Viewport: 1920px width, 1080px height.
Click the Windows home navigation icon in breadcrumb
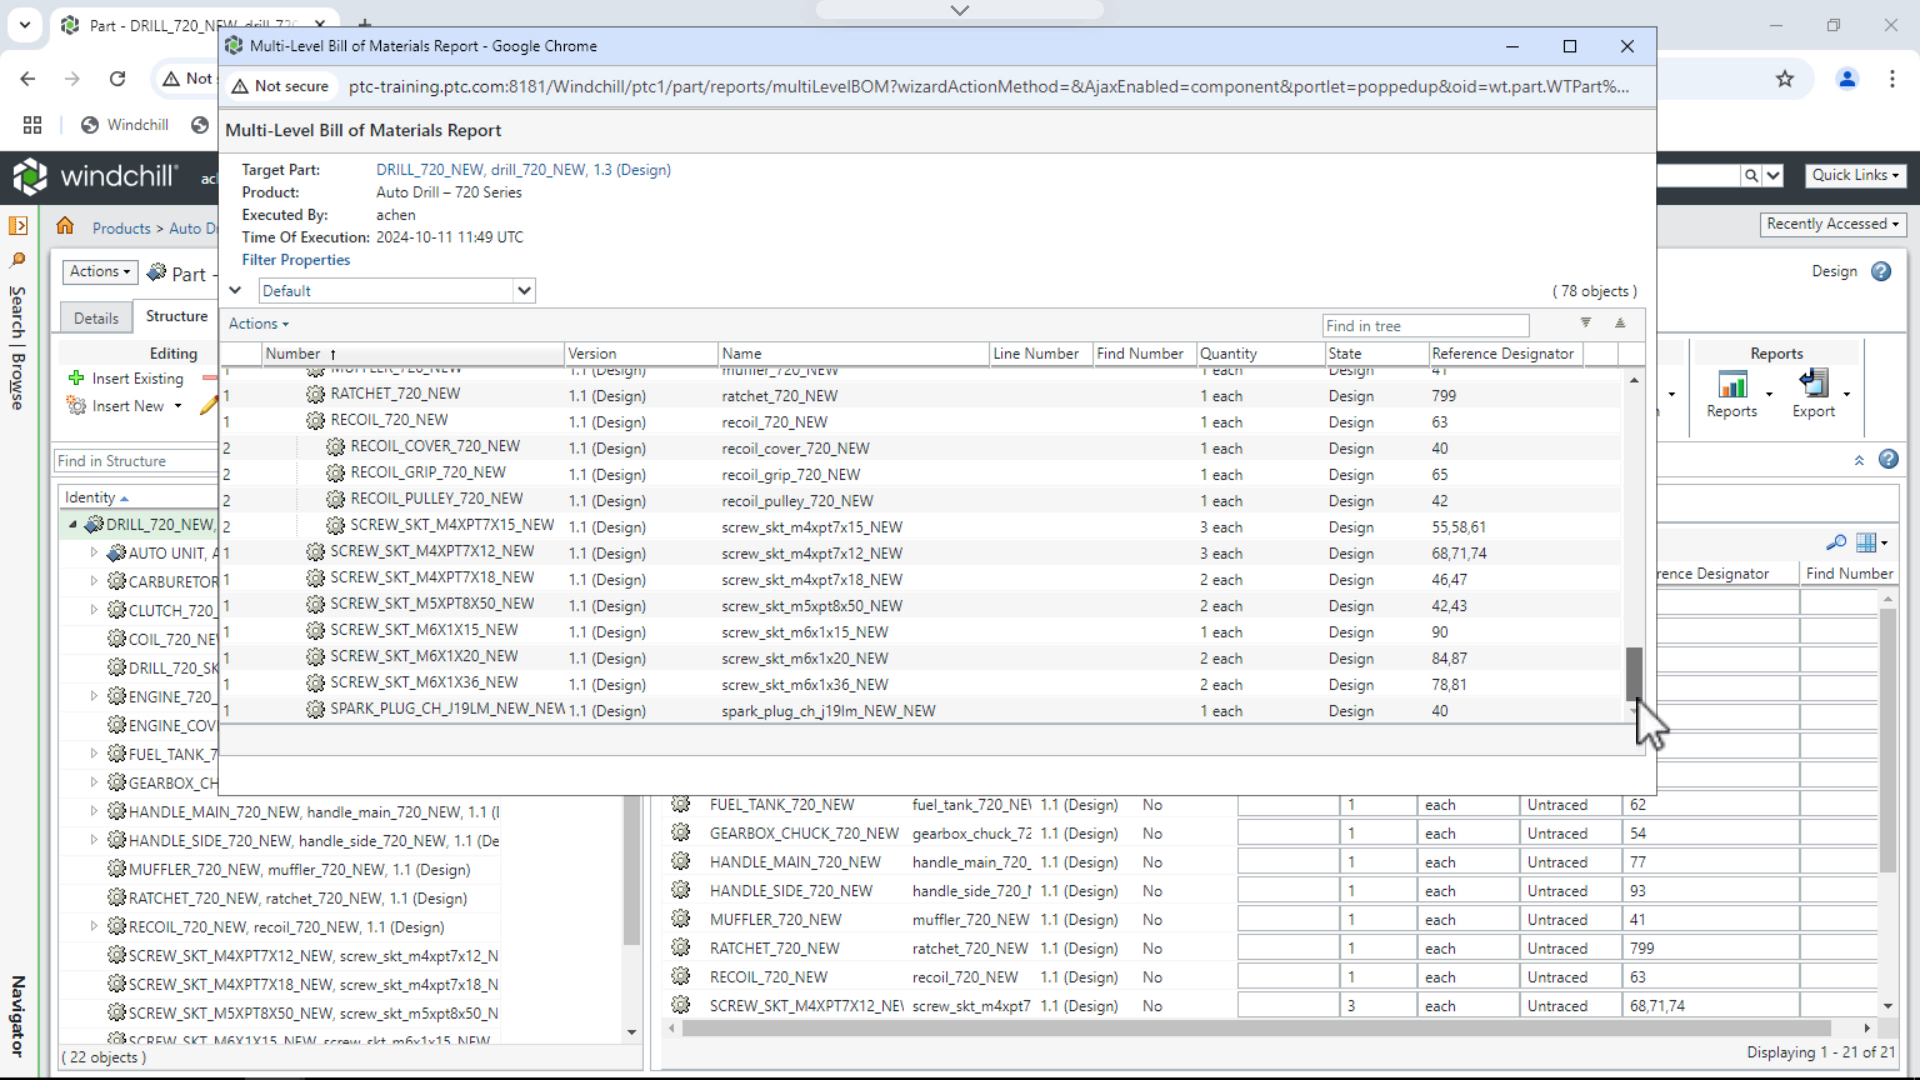[x=65, y=226]
